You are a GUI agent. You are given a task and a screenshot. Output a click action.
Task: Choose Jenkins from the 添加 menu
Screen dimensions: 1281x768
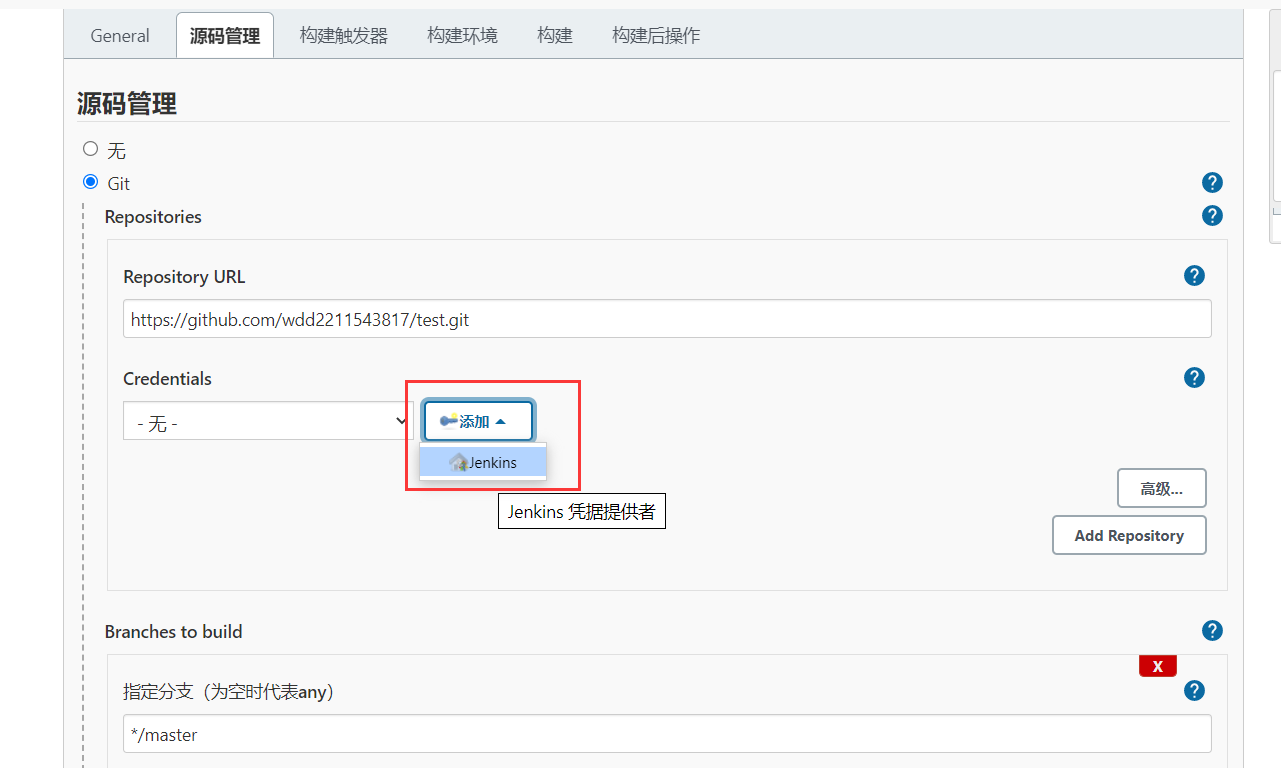(x=483, y=462)
